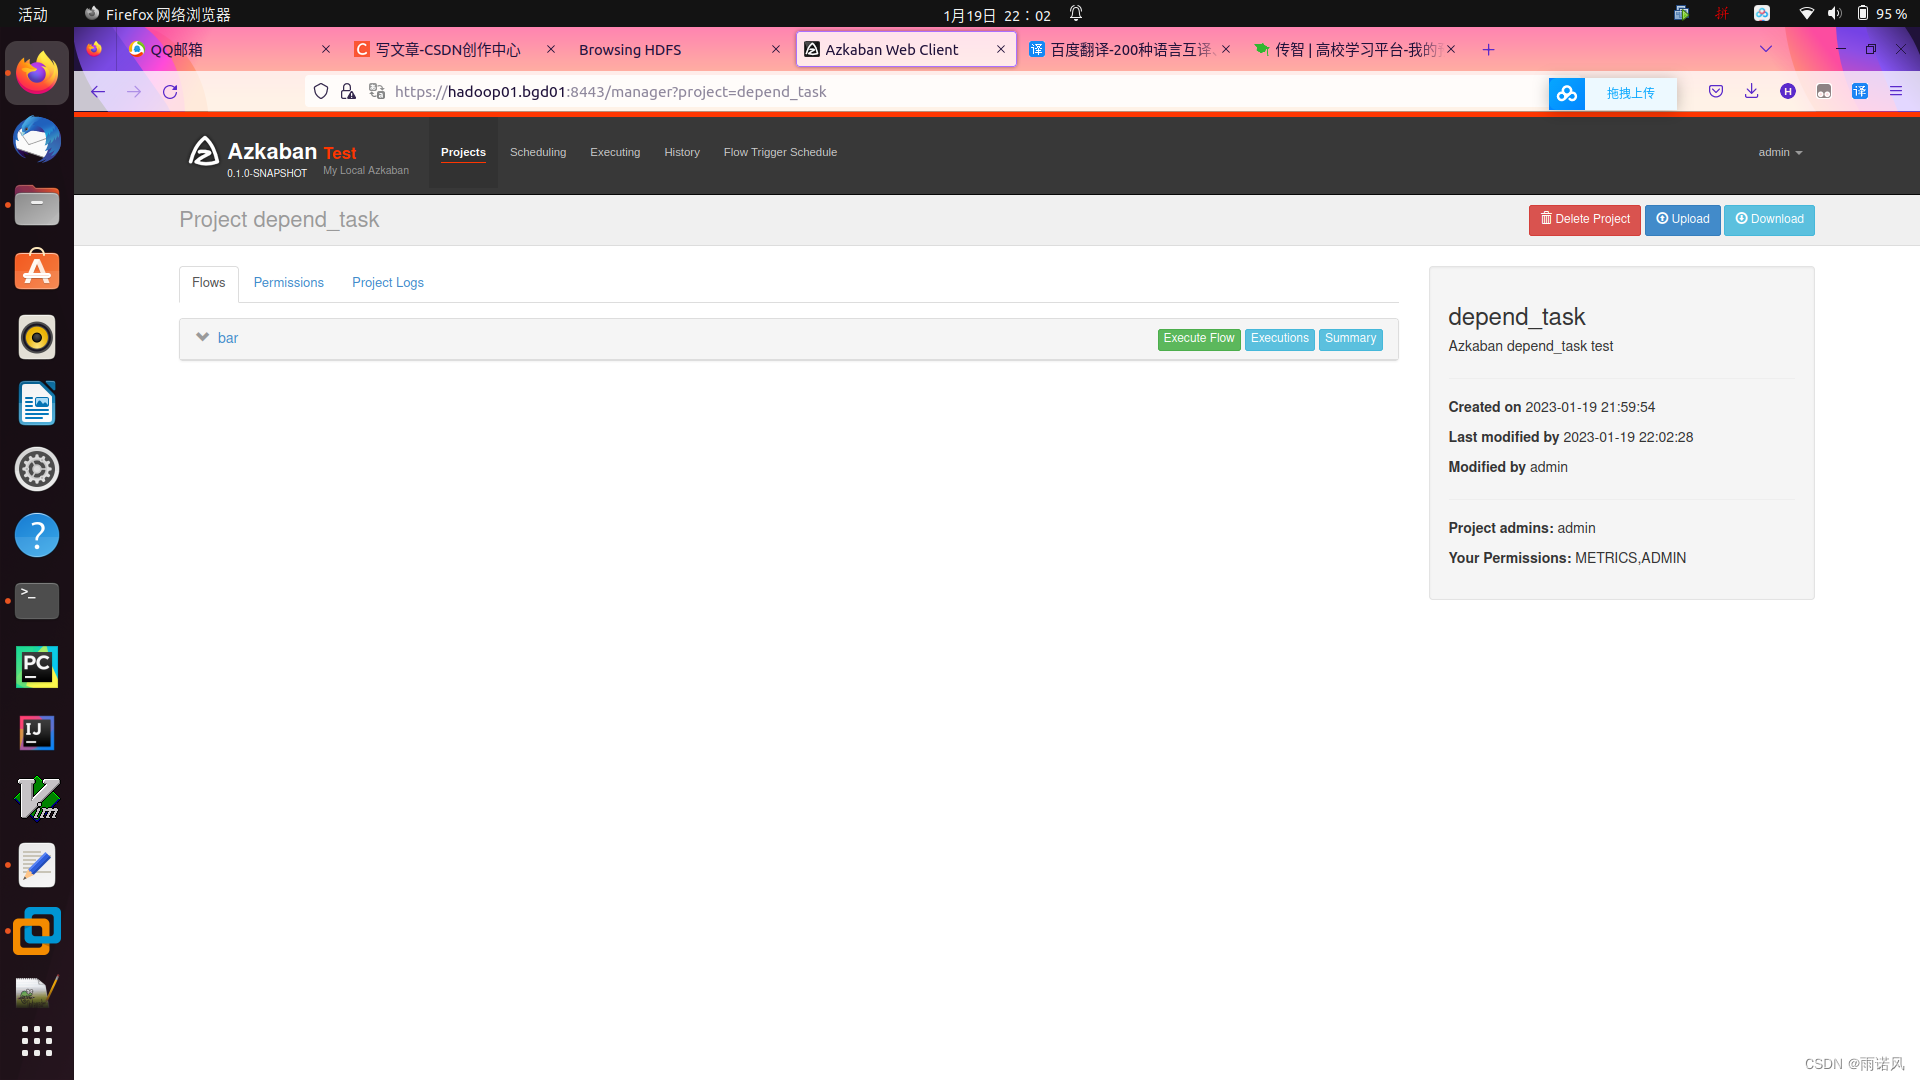Switch to the Permissions tab
The height and width of the screenshot is (1080, 1920).
click(x=288, y=283)
